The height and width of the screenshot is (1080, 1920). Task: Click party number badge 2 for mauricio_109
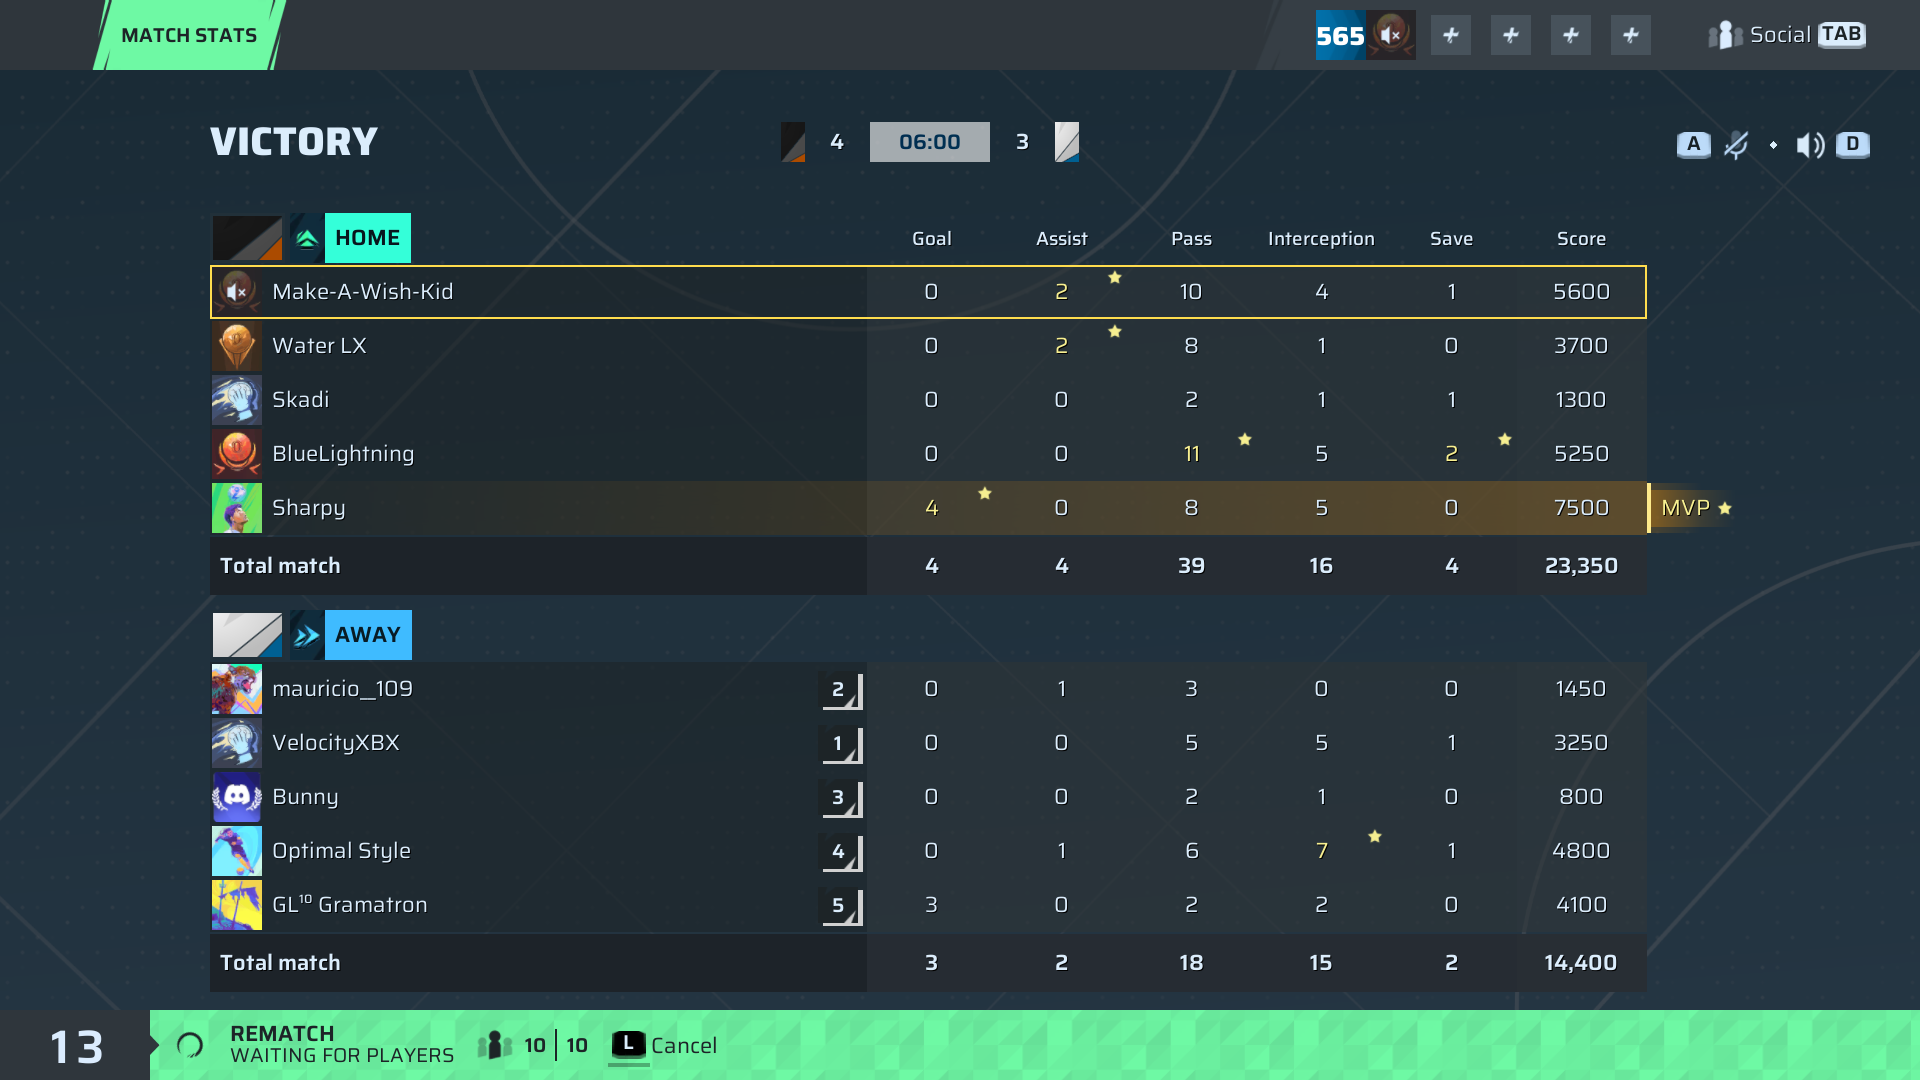coord(841,690)
